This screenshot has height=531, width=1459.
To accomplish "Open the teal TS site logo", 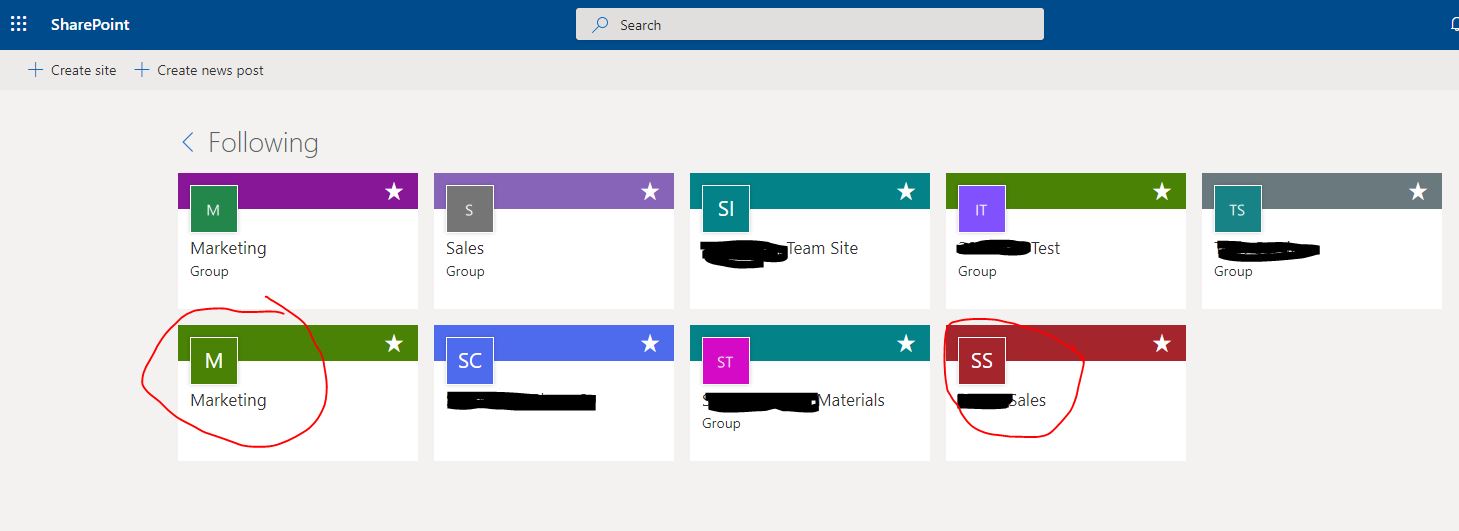I will point(1238,210).
